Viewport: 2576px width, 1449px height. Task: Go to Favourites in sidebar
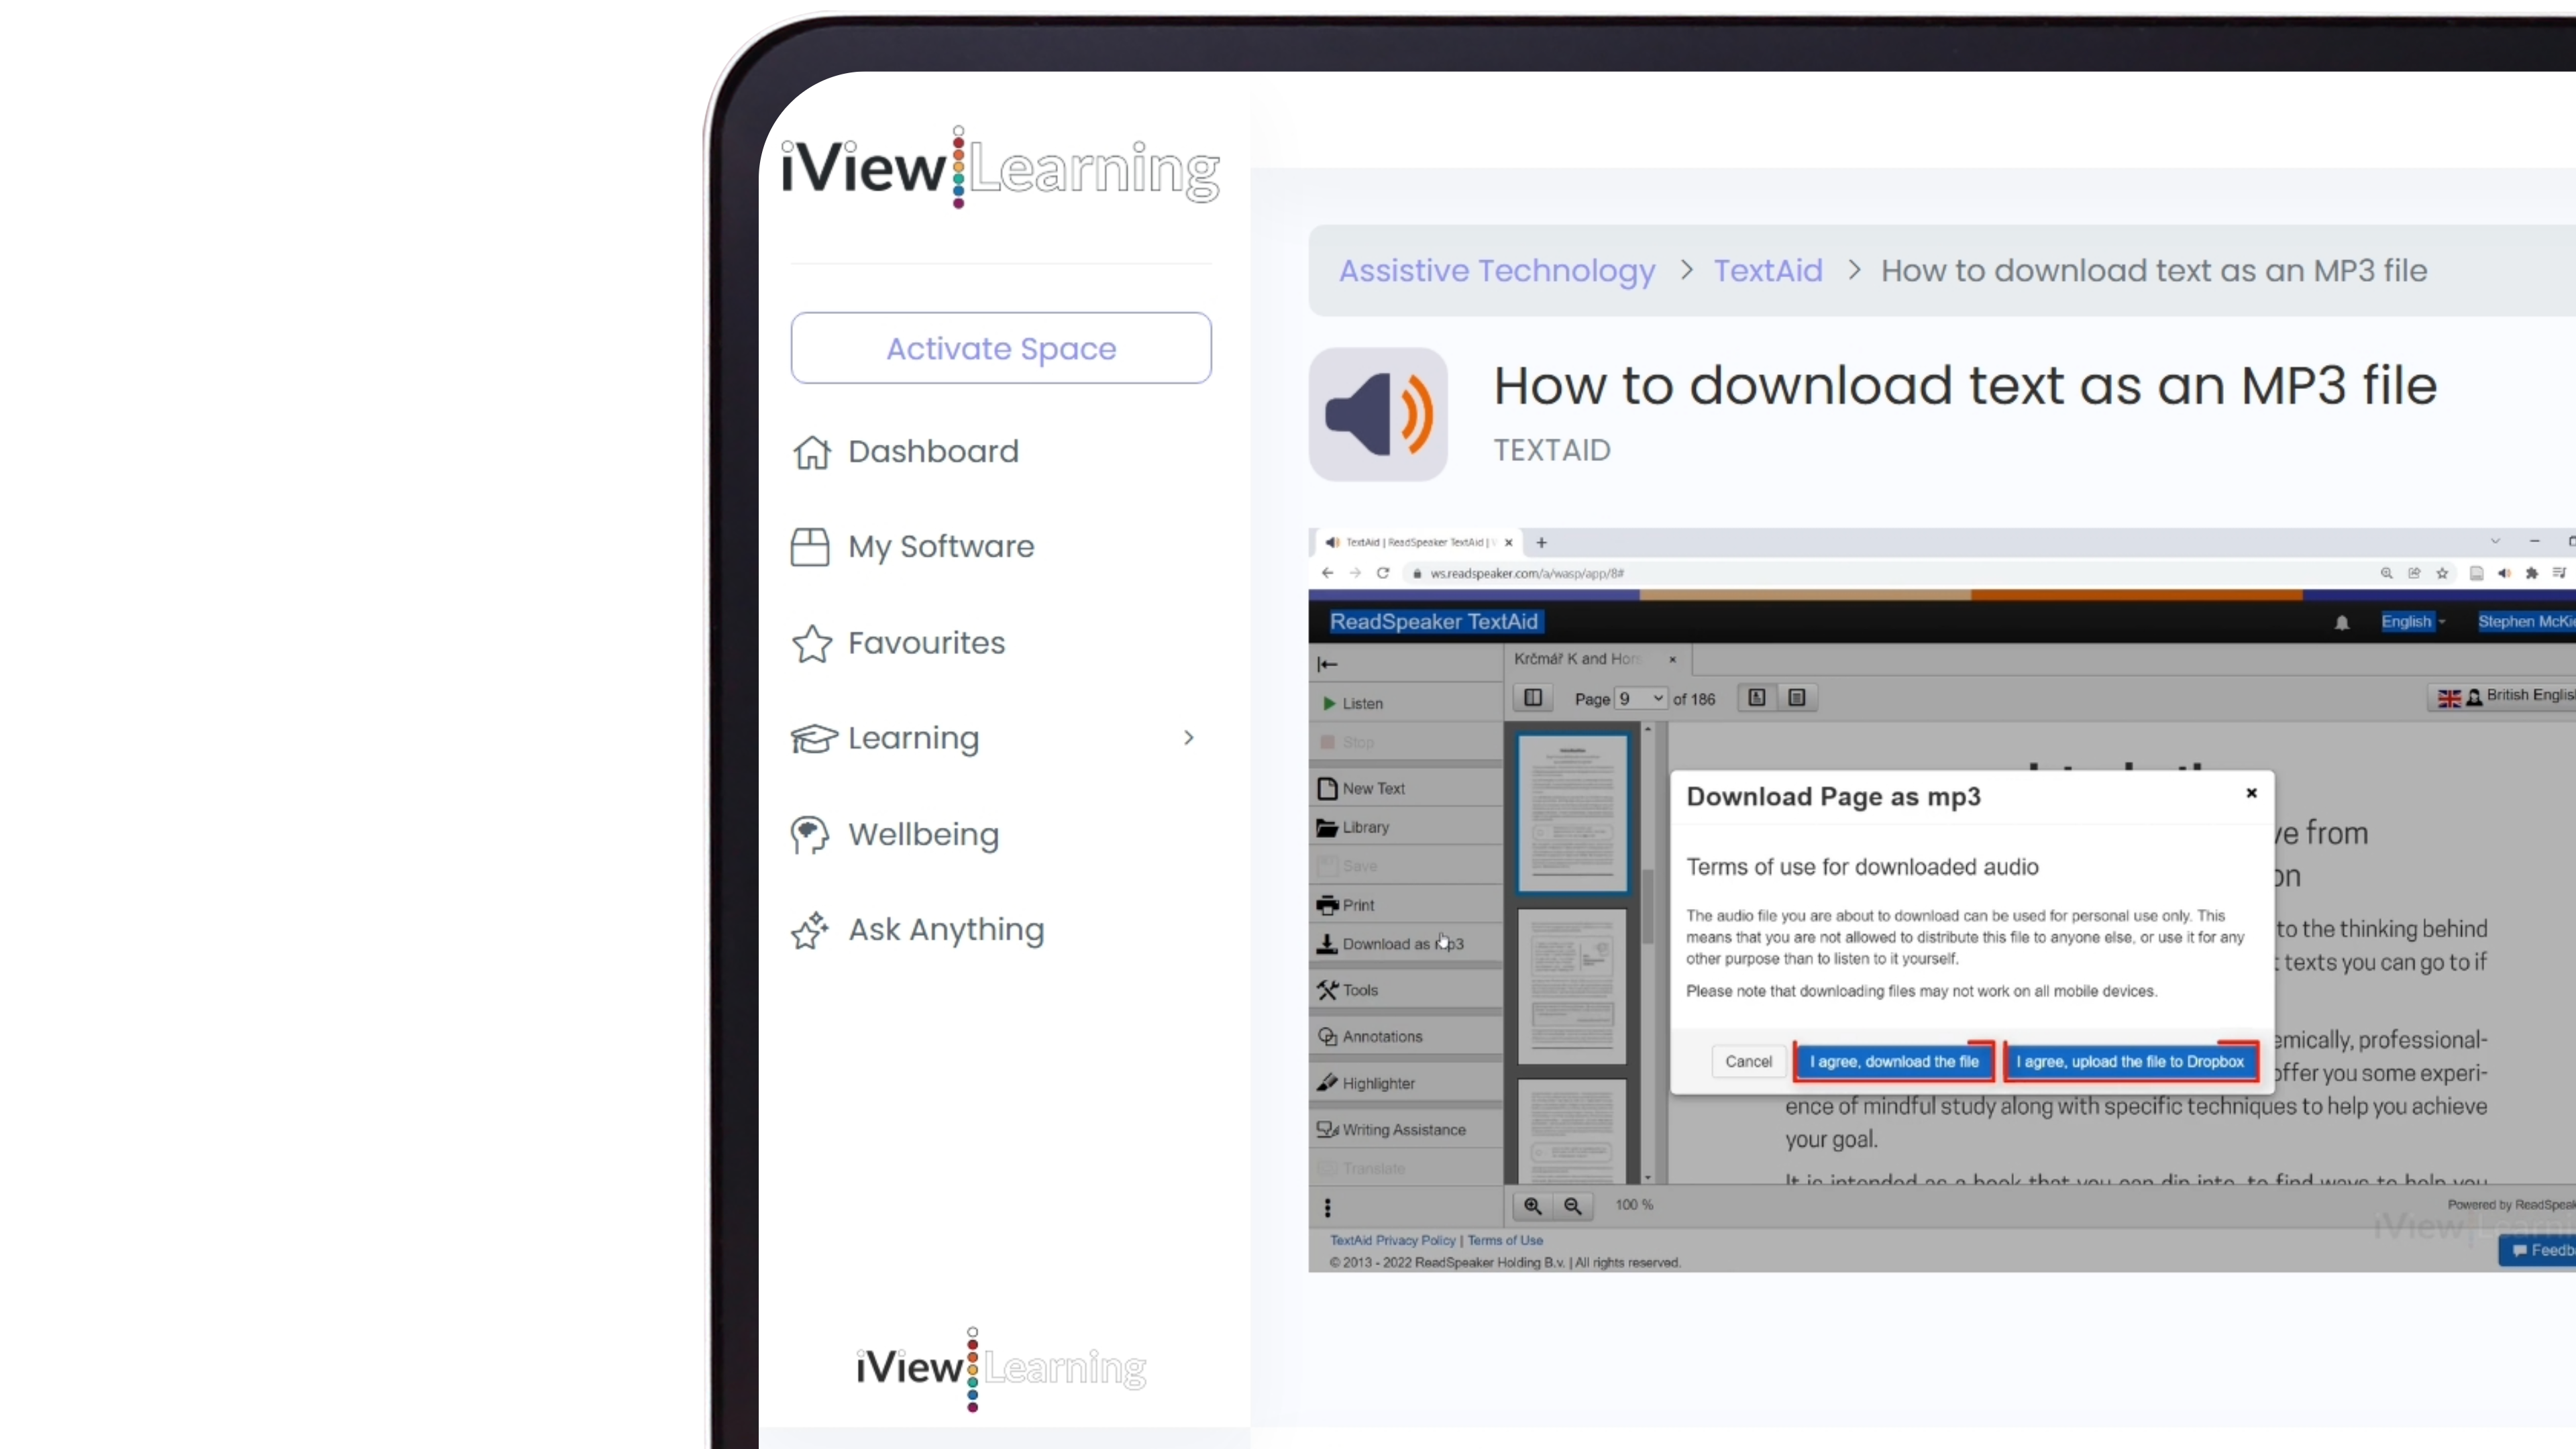pyautogui.click(x=898, y=643)
